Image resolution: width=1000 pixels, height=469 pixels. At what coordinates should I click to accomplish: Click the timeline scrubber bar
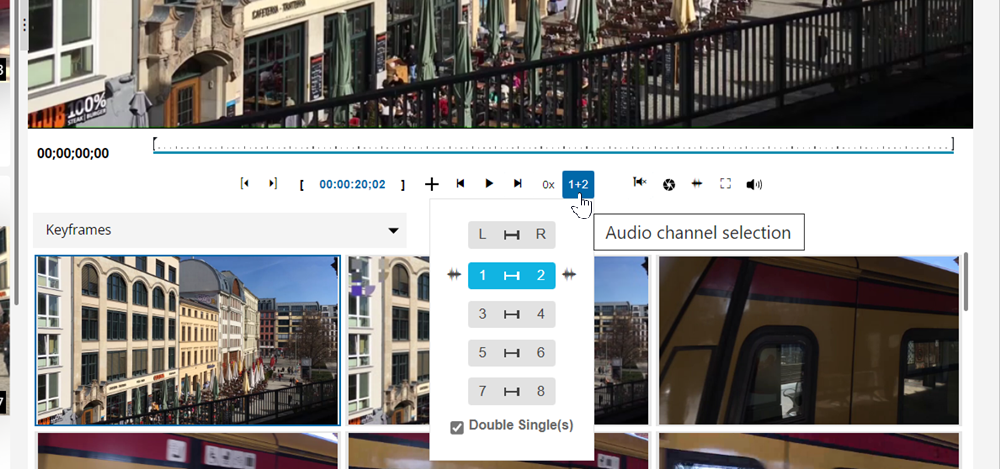click(552, 146)
